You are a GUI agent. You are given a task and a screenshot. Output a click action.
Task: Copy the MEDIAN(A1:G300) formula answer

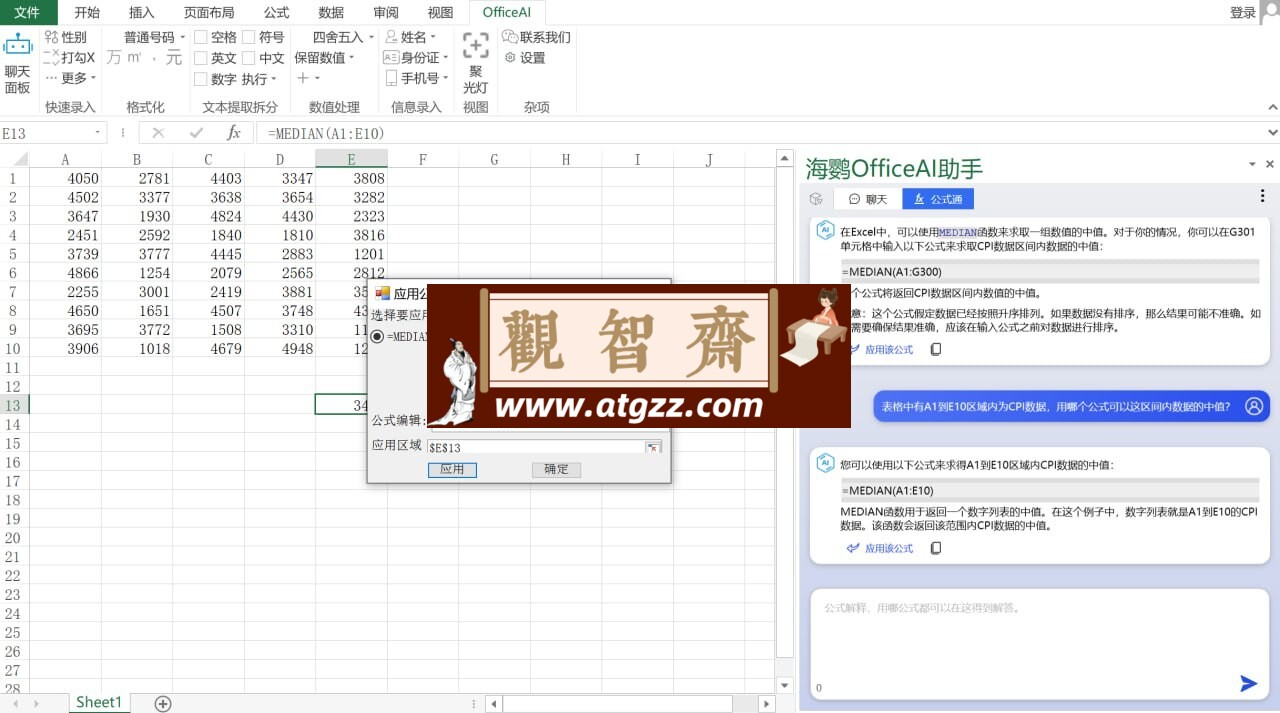coord(936,350)
